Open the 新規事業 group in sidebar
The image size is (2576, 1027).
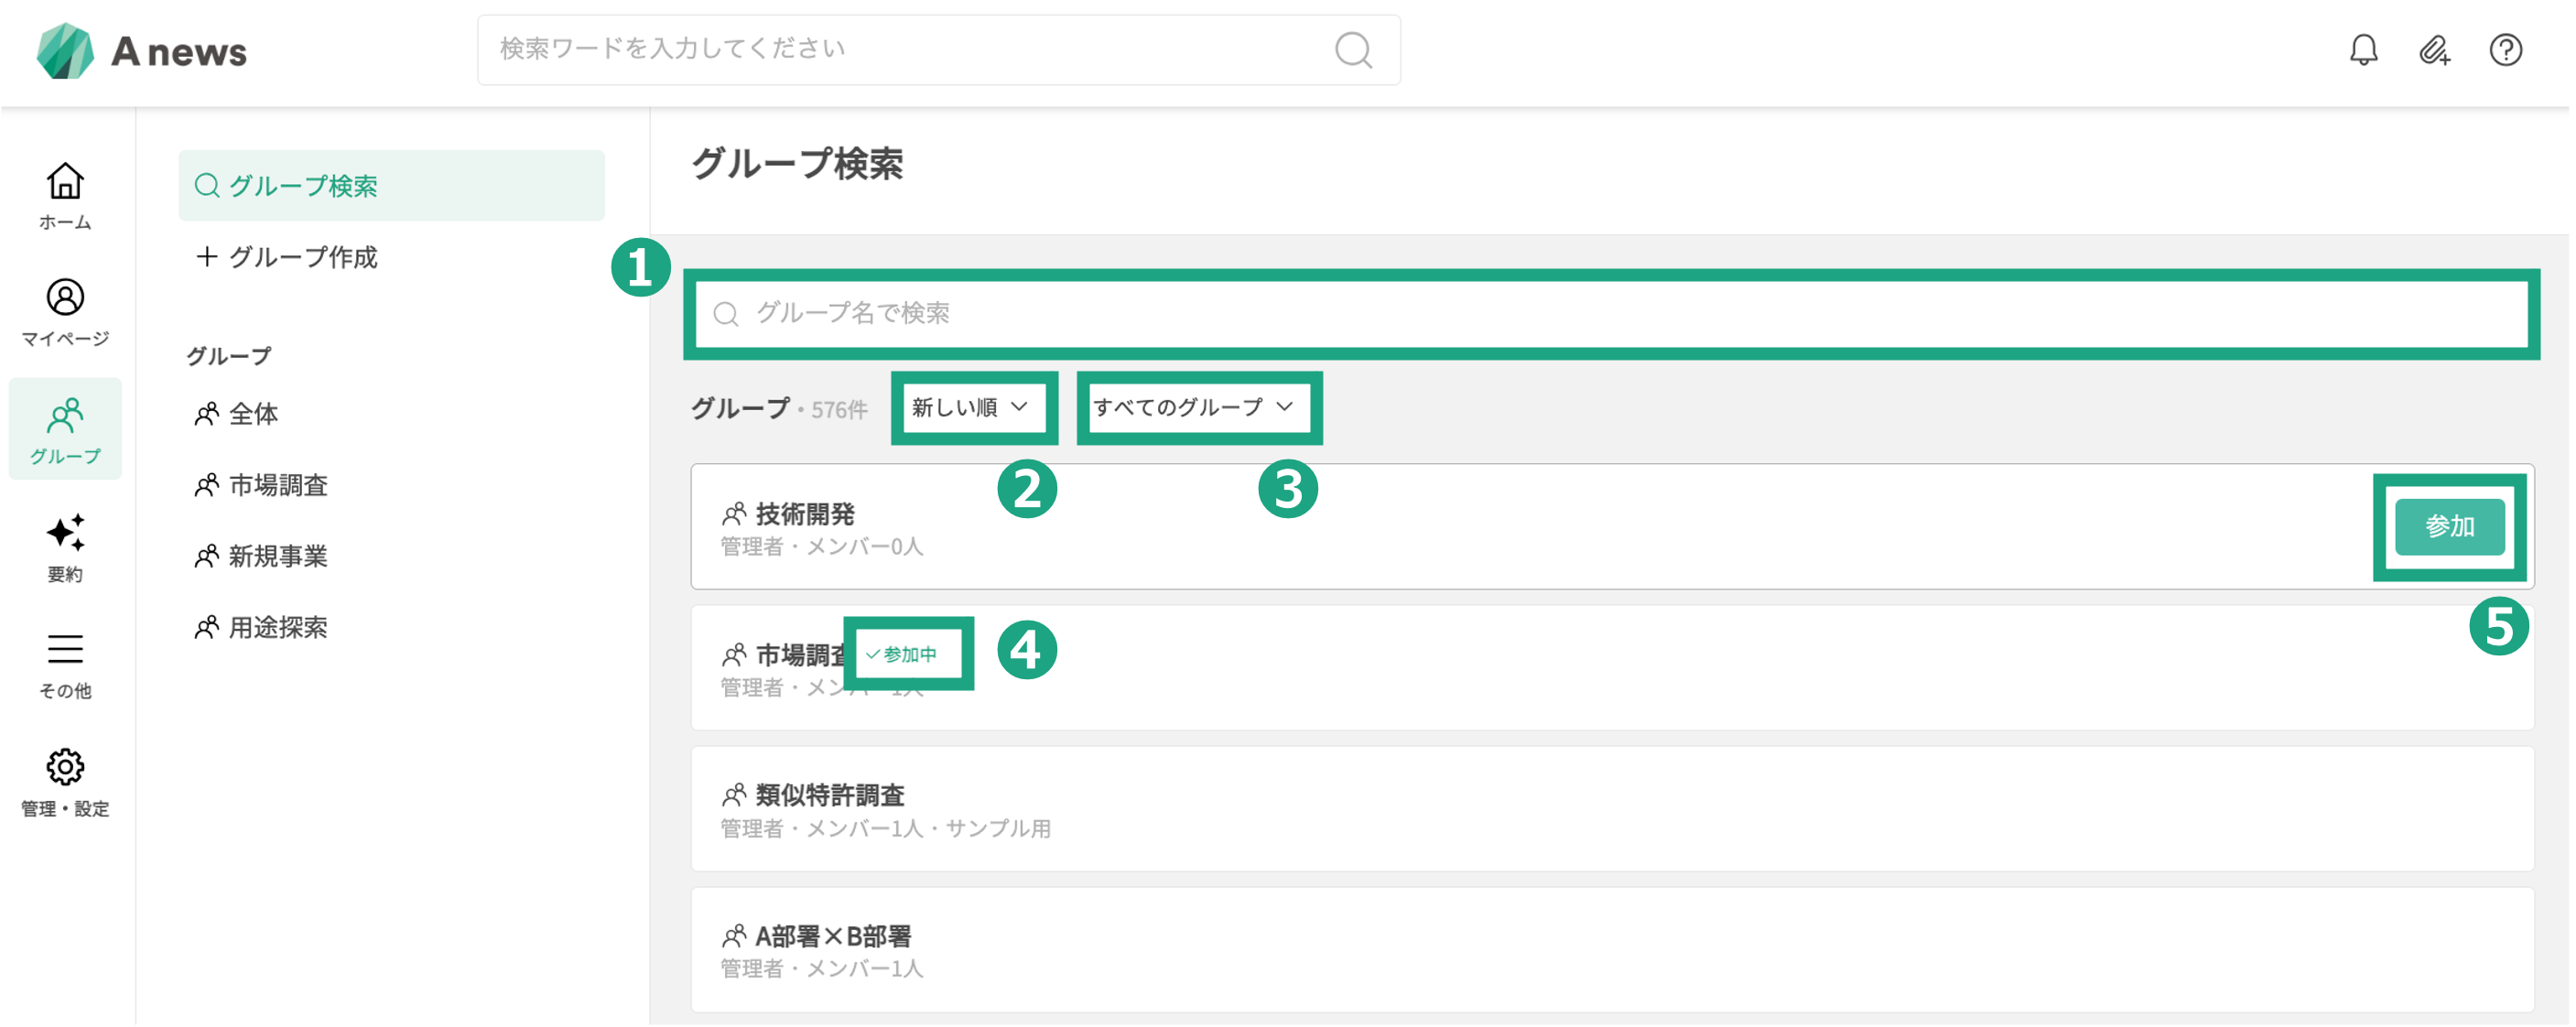(x=278, y=557)
